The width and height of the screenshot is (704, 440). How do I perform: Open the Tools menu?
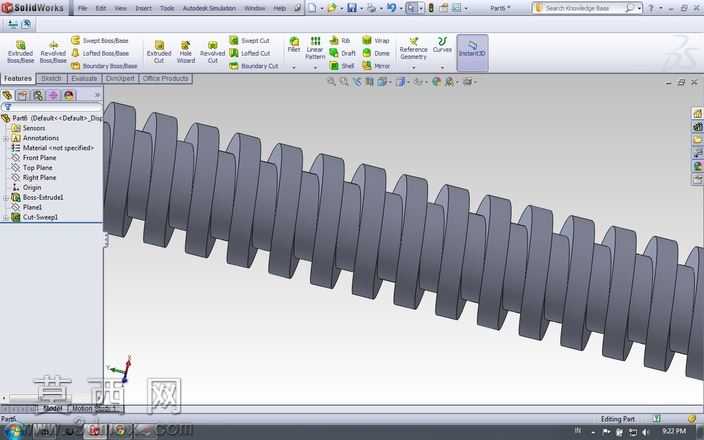pyautogui.click(x=167, y=8)
